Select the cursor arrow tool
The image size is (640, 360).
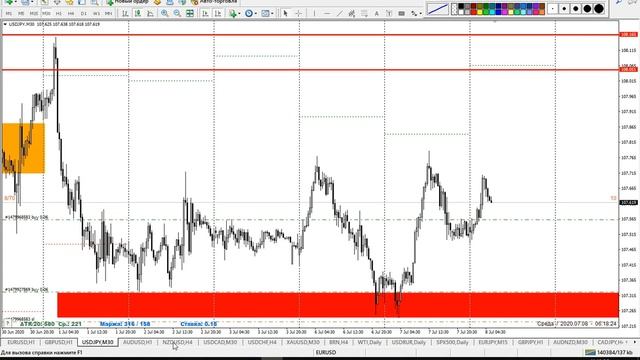[285, 13]
